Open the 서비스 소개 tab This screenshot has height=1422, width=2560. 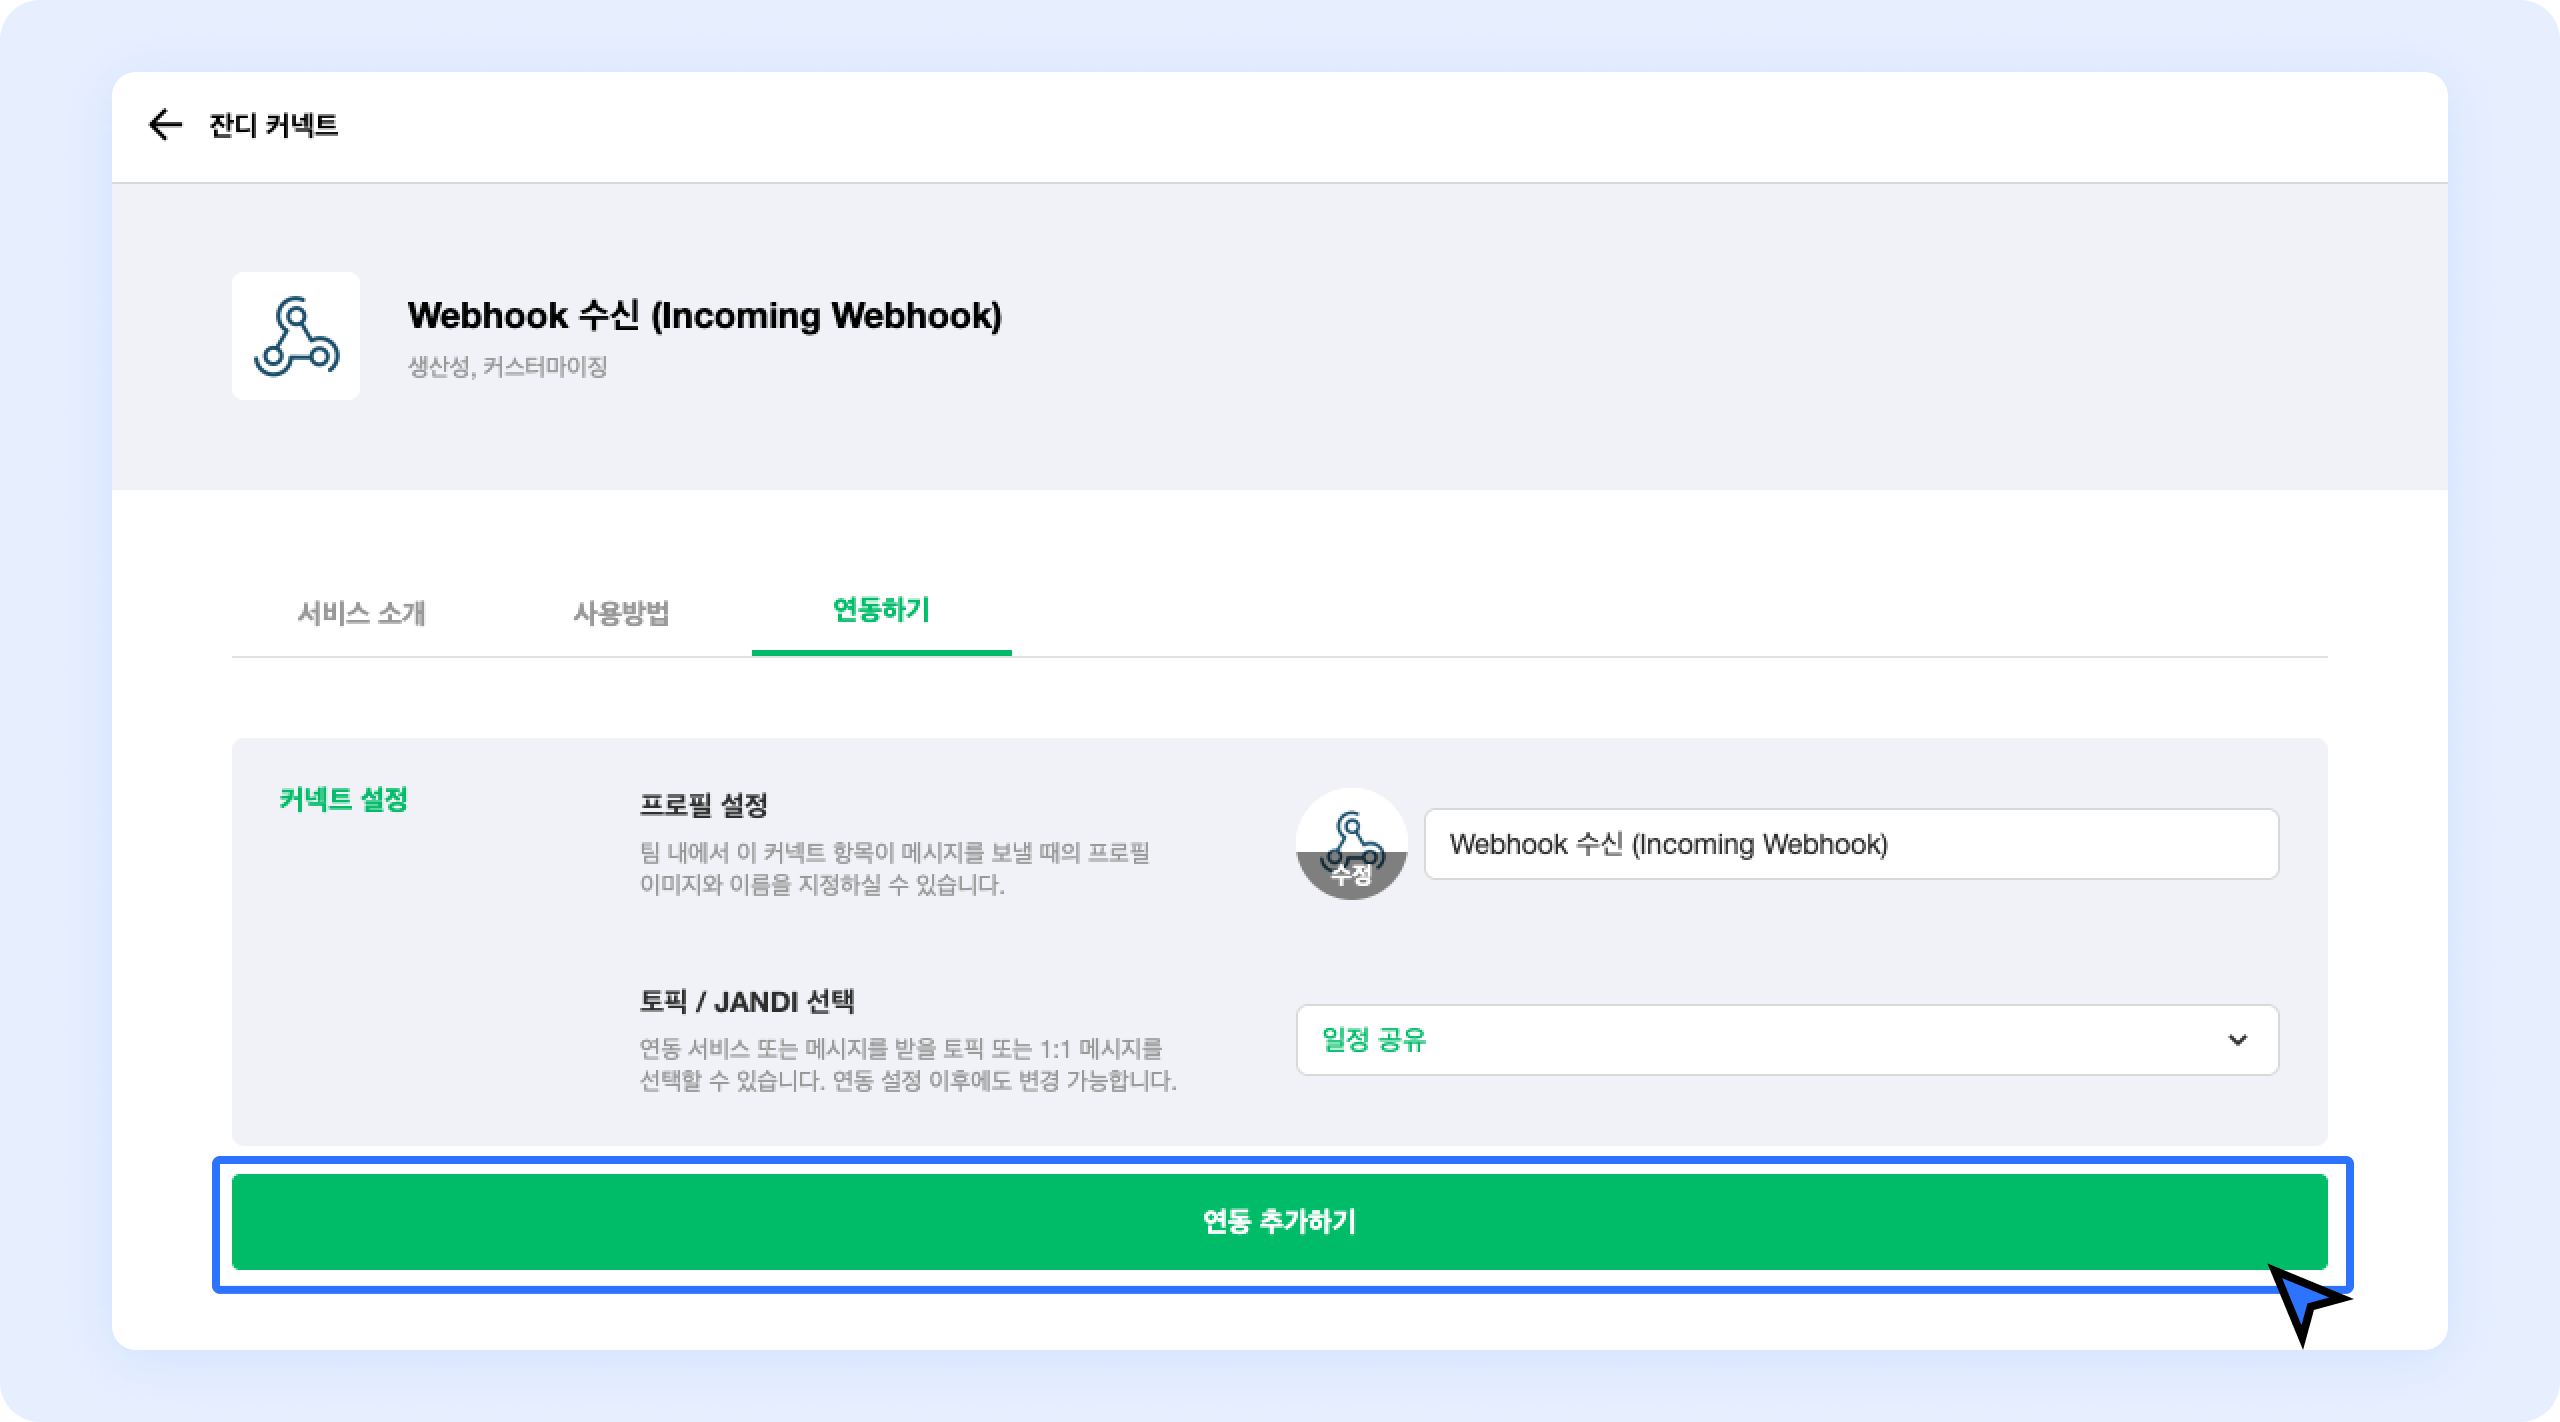tap(362, 612)
